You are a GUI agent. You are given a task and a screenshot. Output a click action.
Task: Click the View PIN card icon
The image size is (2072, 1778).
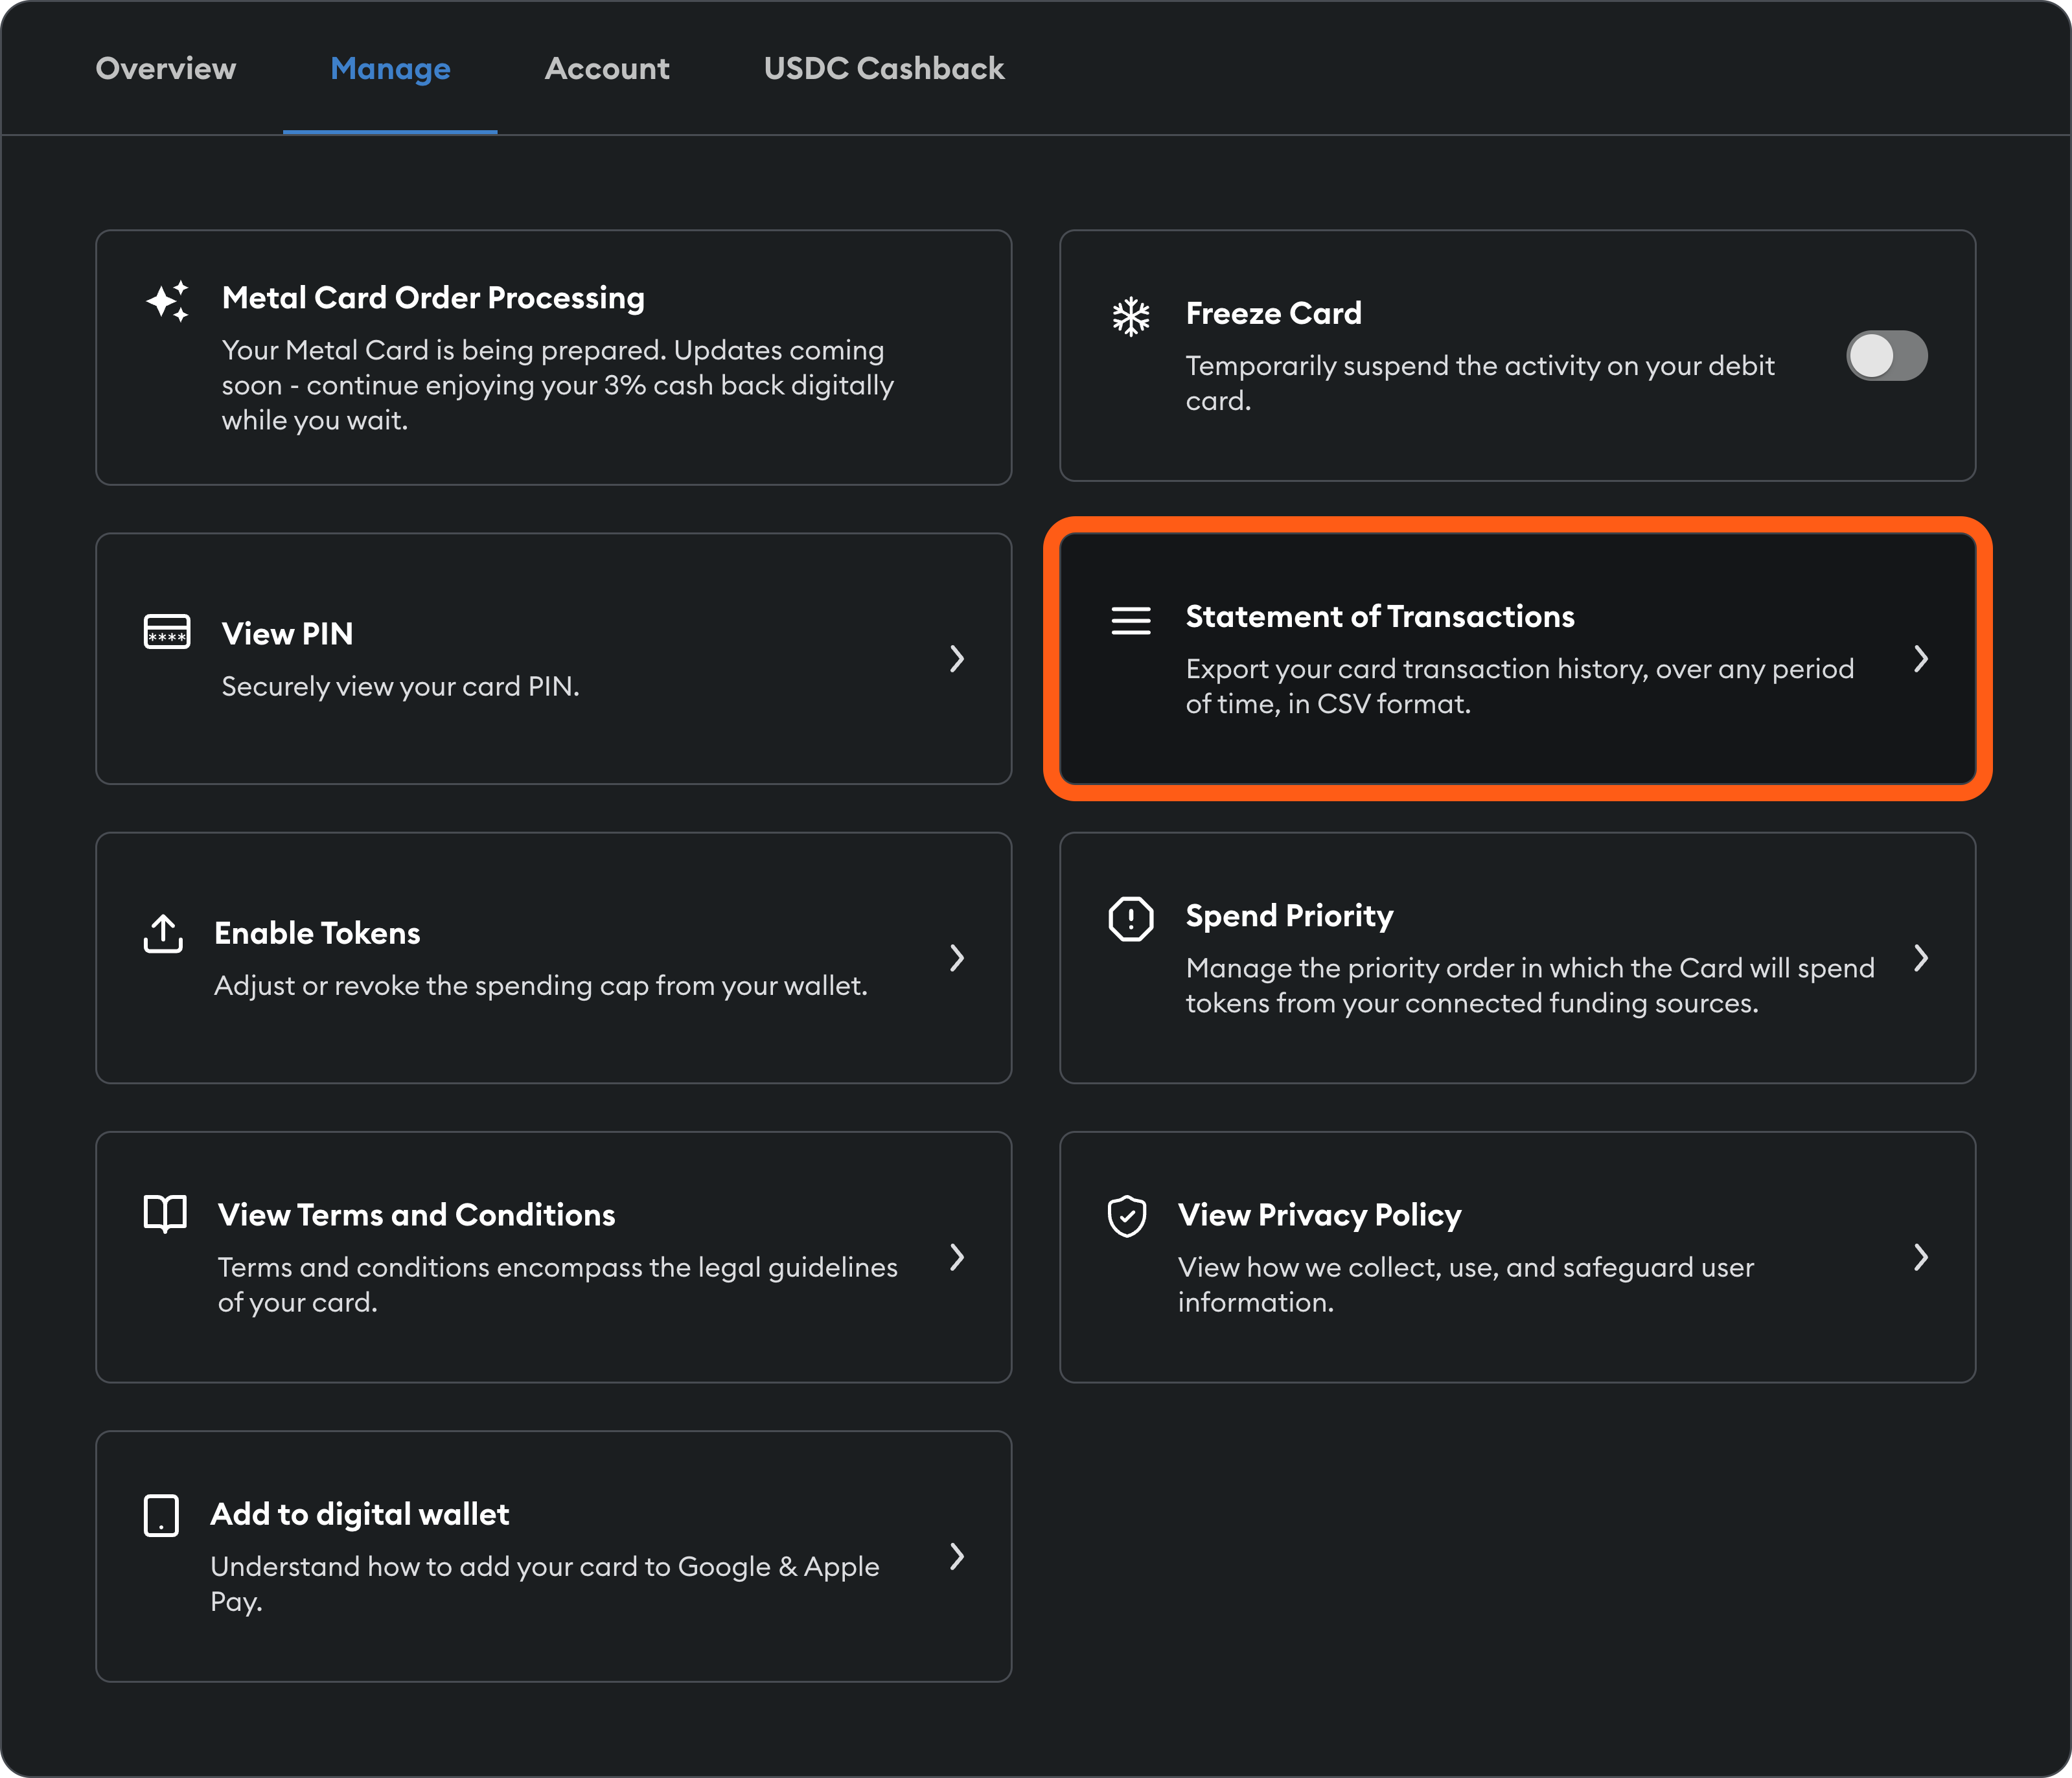tap(167, 632)
